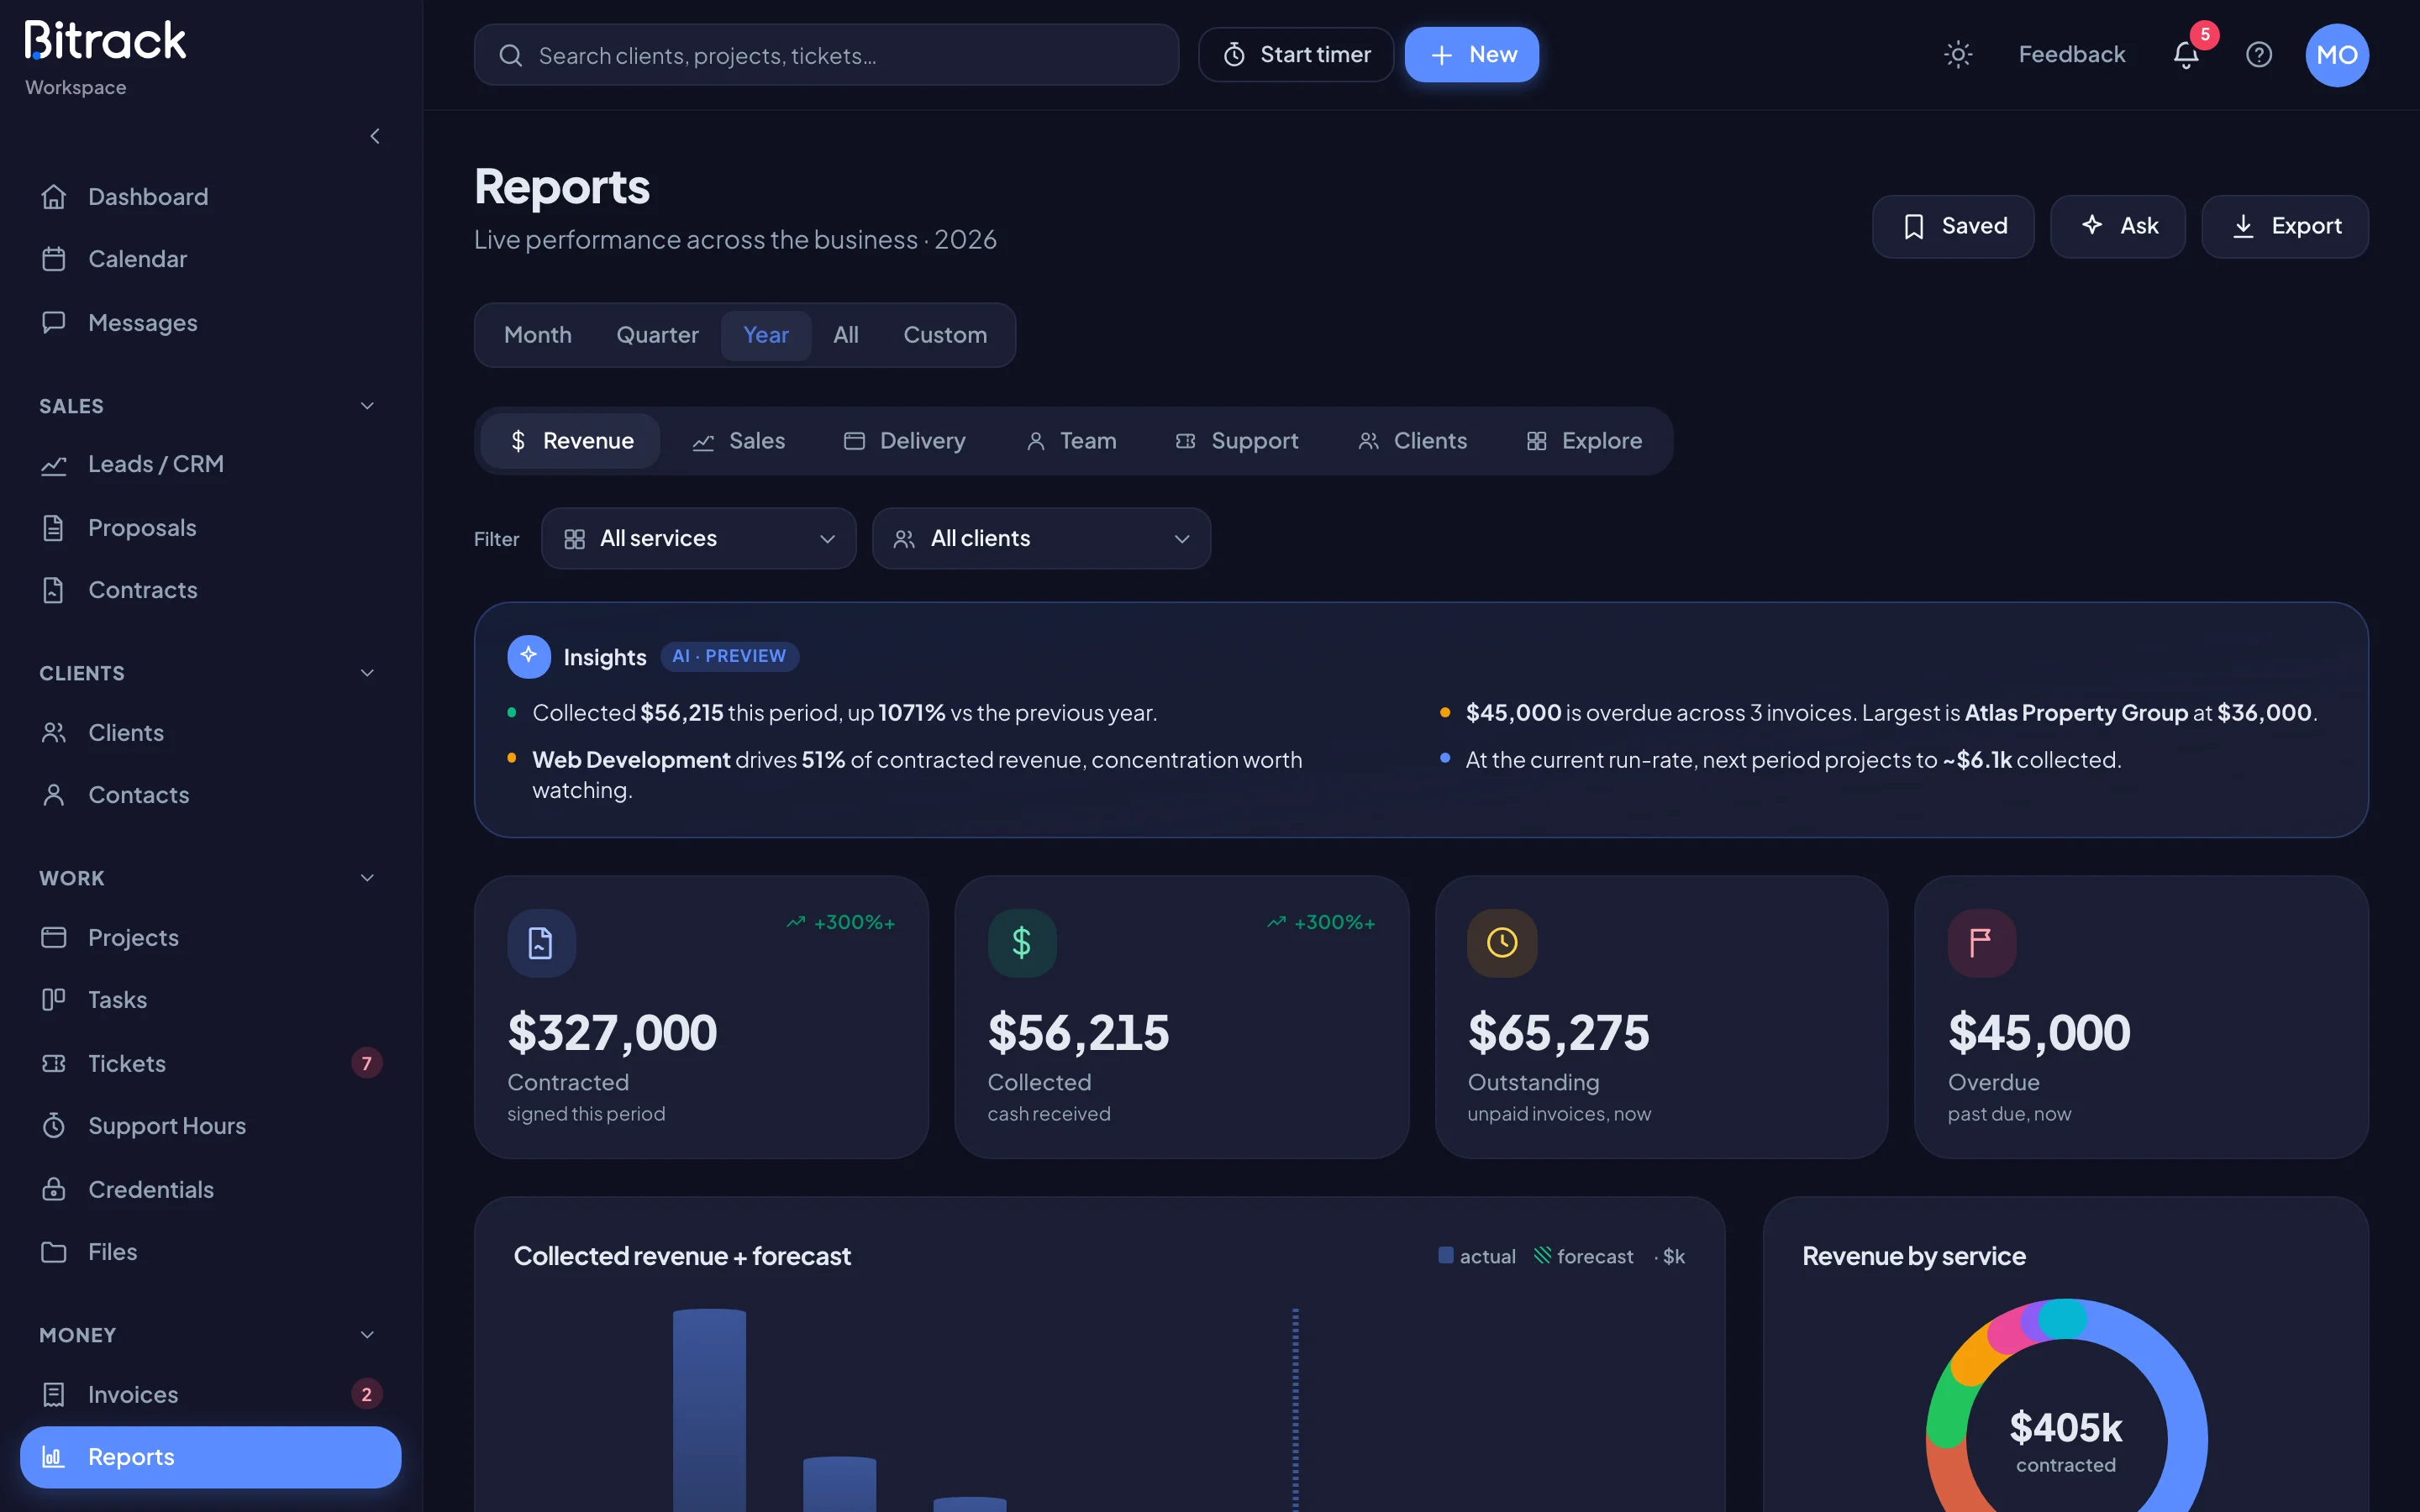Export the report
This screenshot has height=1512, width=2420.
[x=2284, y=226]
